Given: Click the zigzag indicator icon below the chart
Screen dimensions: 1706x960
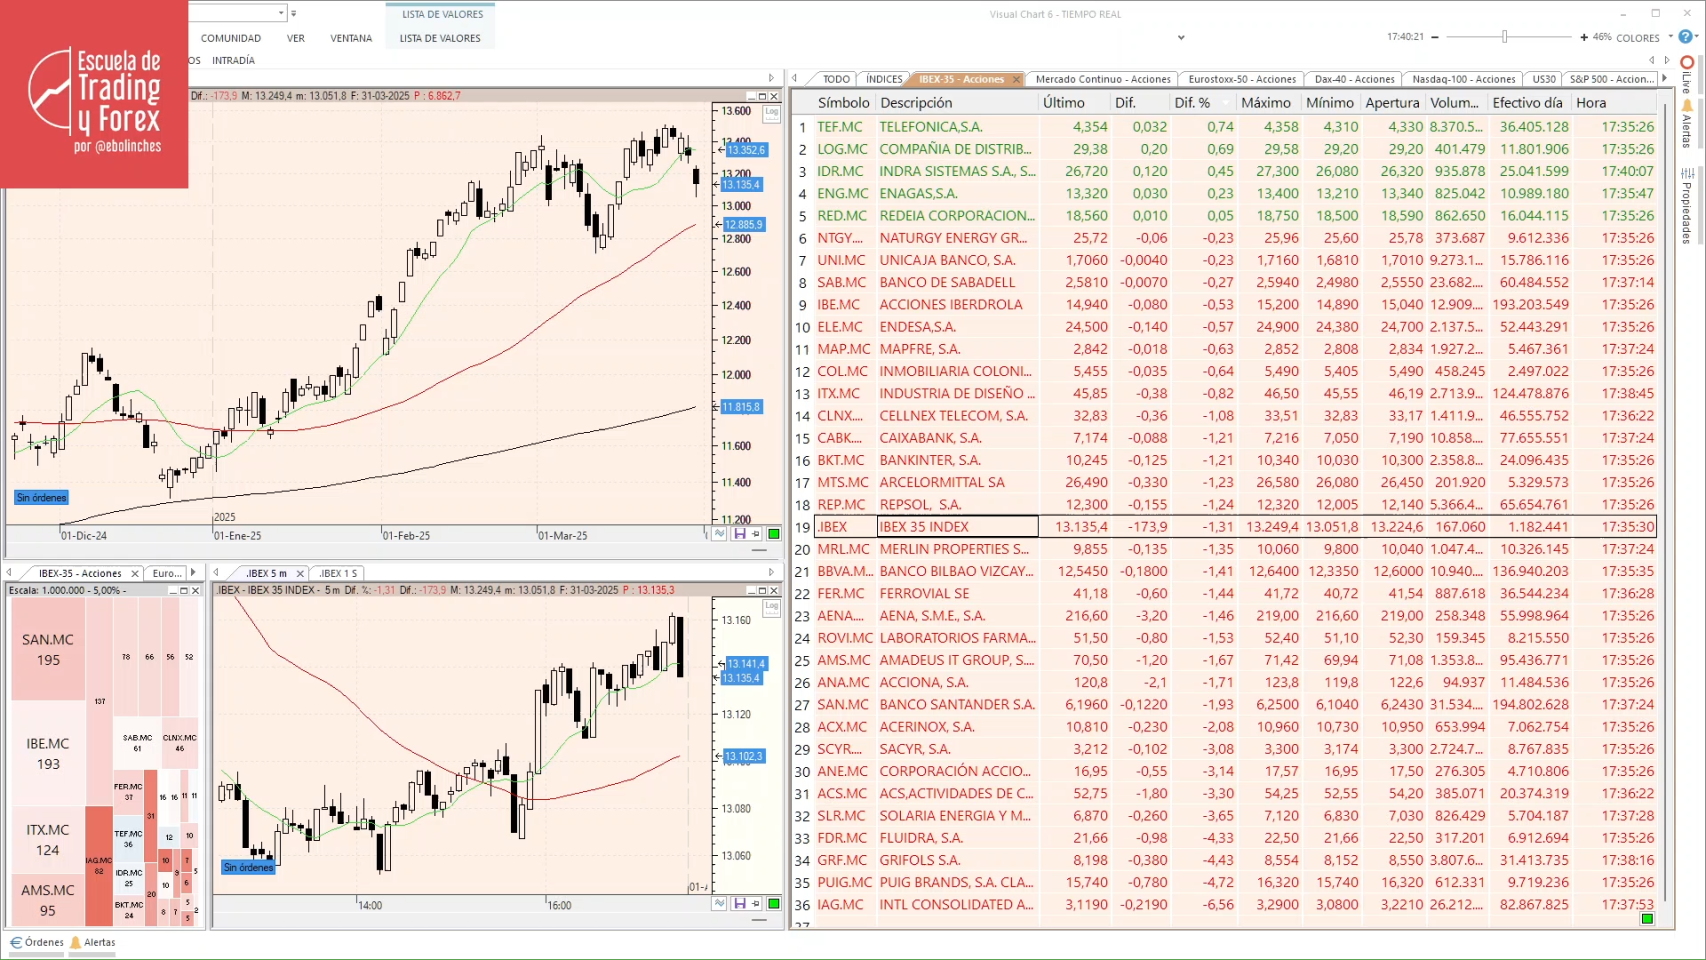Looking at the screenshot, I should pos(718,533).
